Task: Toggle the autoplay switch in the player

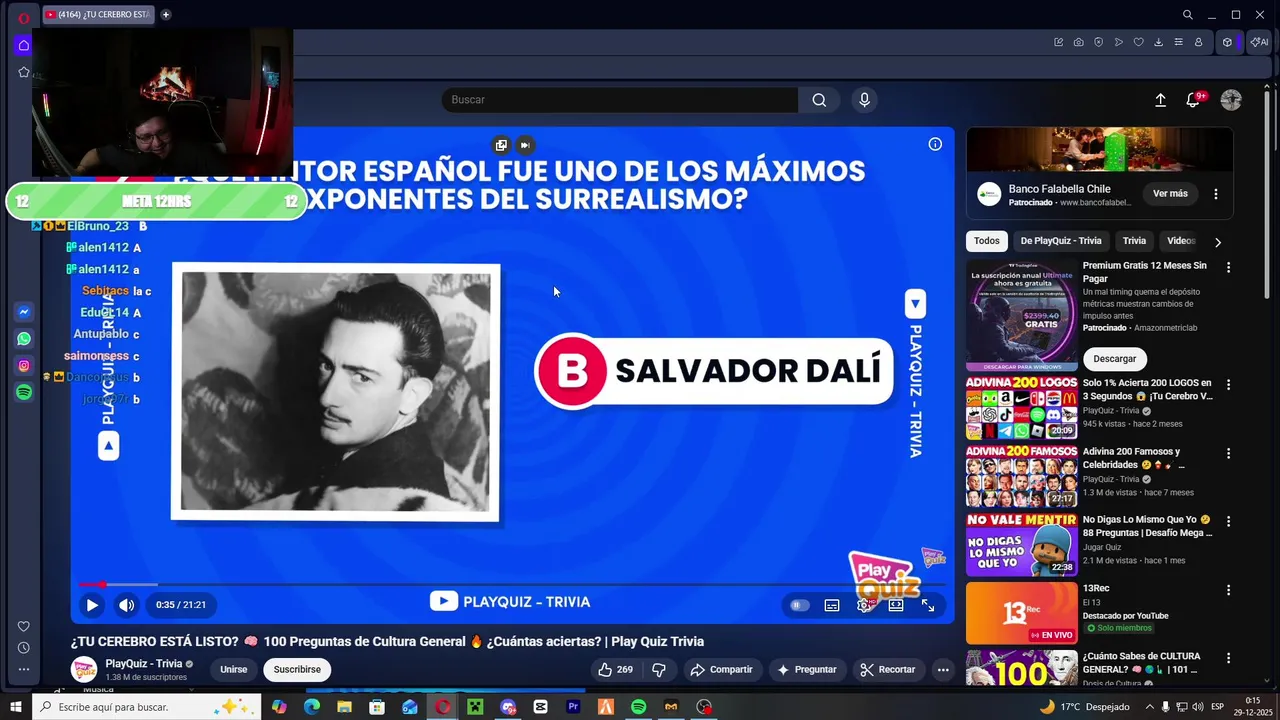Action: pyautogui.click(x=799, y=605)
